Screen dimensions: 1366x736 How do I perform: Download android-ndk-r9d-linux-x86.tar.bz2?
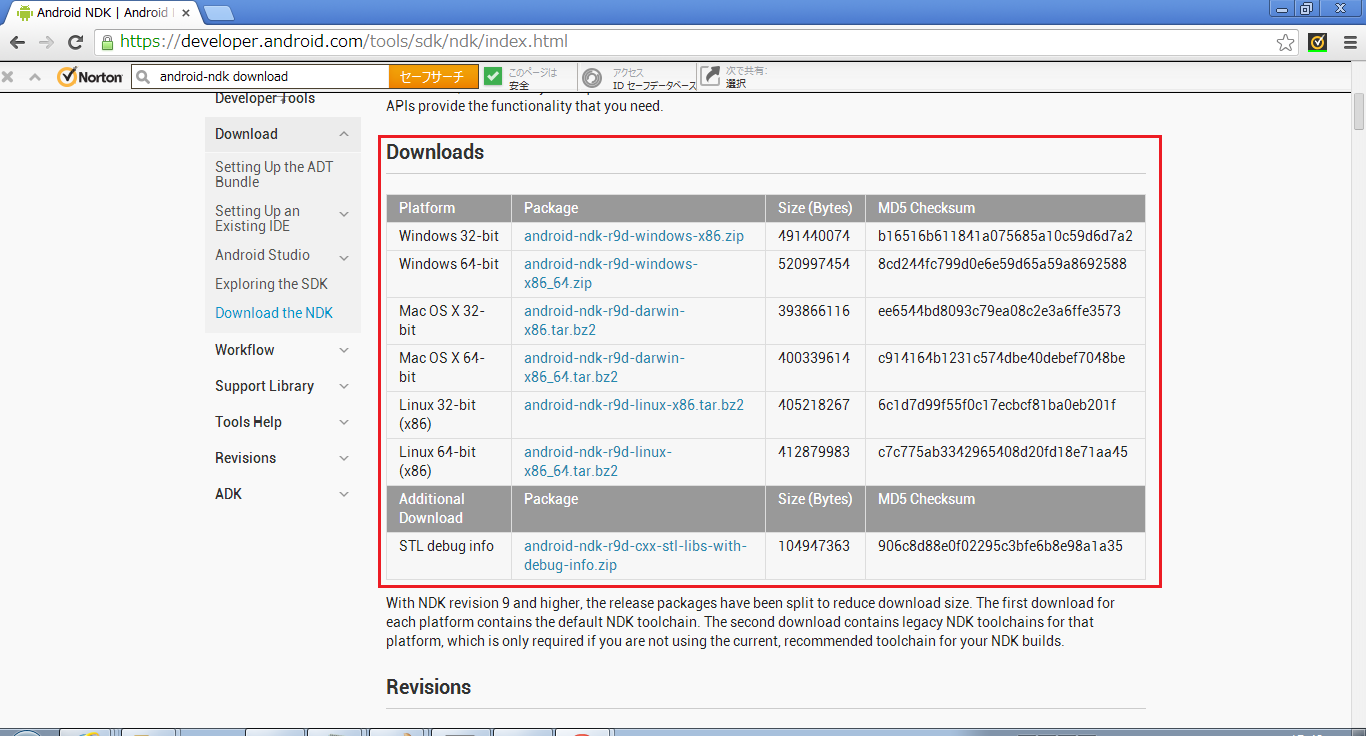(x=634, y=405)
